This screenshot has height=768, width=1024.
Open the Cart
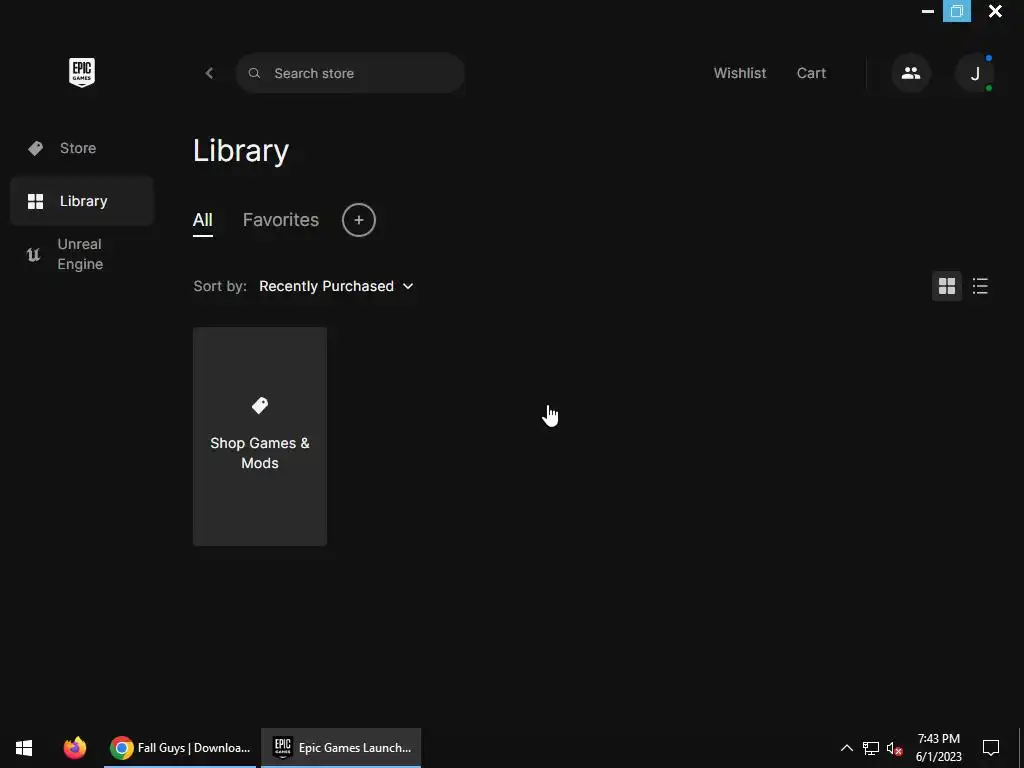coord(811,73)
